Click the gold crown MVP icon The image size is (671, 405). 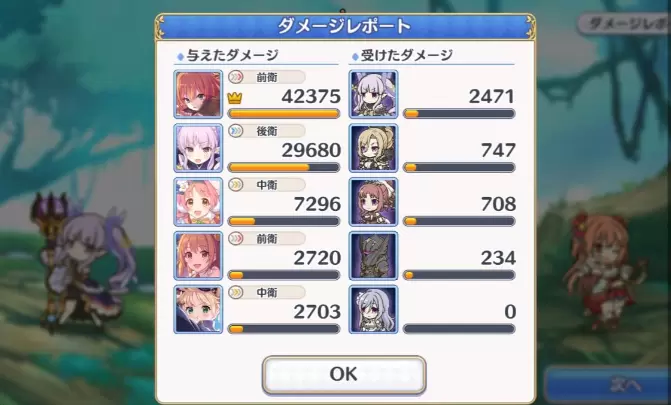click(235, 98)
